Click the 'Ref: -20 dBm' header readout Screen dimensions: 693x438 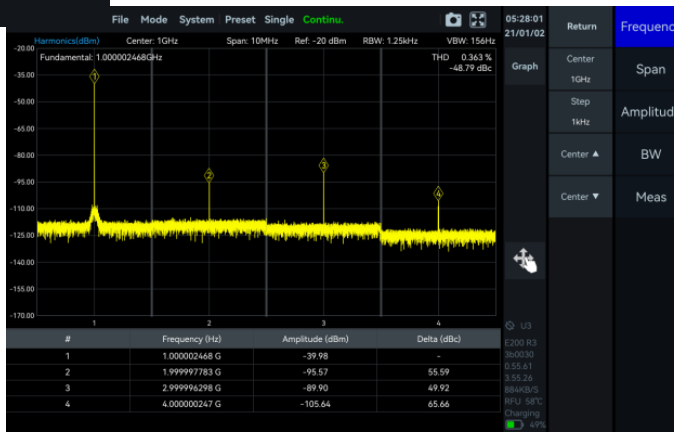point(320,41)
